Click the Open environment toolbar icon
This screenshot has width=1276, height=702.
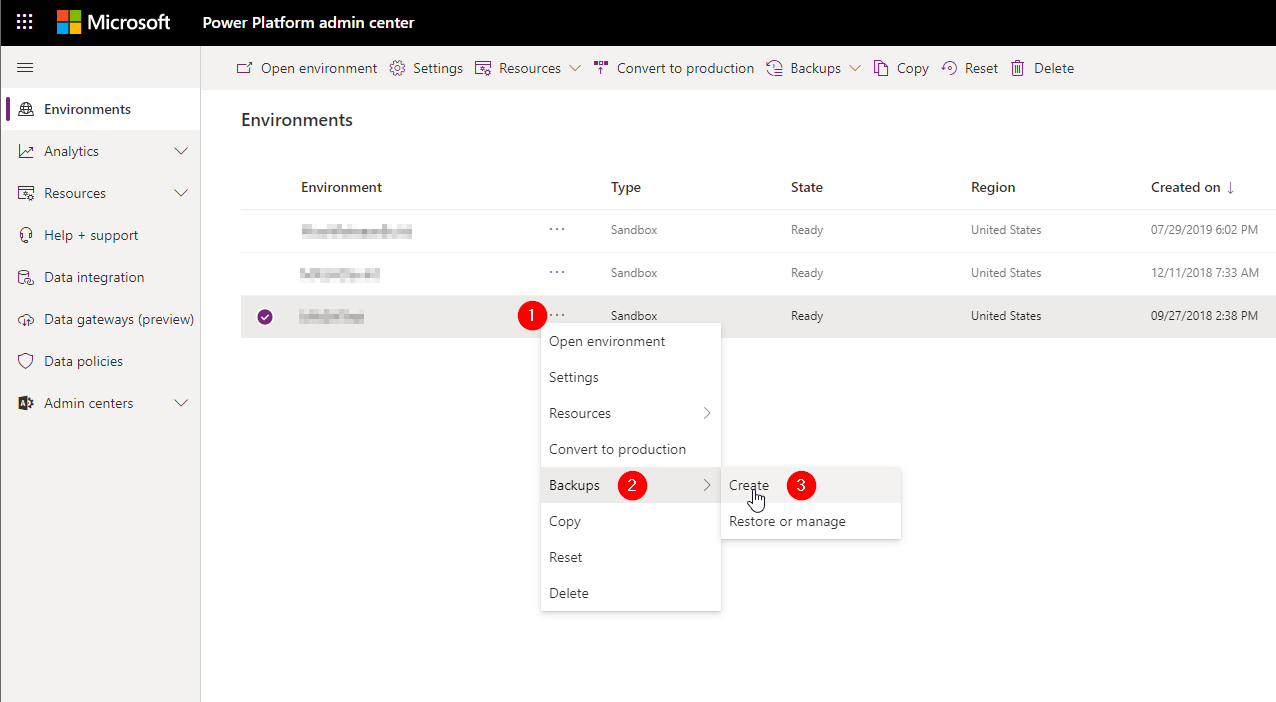click(244, 68)
